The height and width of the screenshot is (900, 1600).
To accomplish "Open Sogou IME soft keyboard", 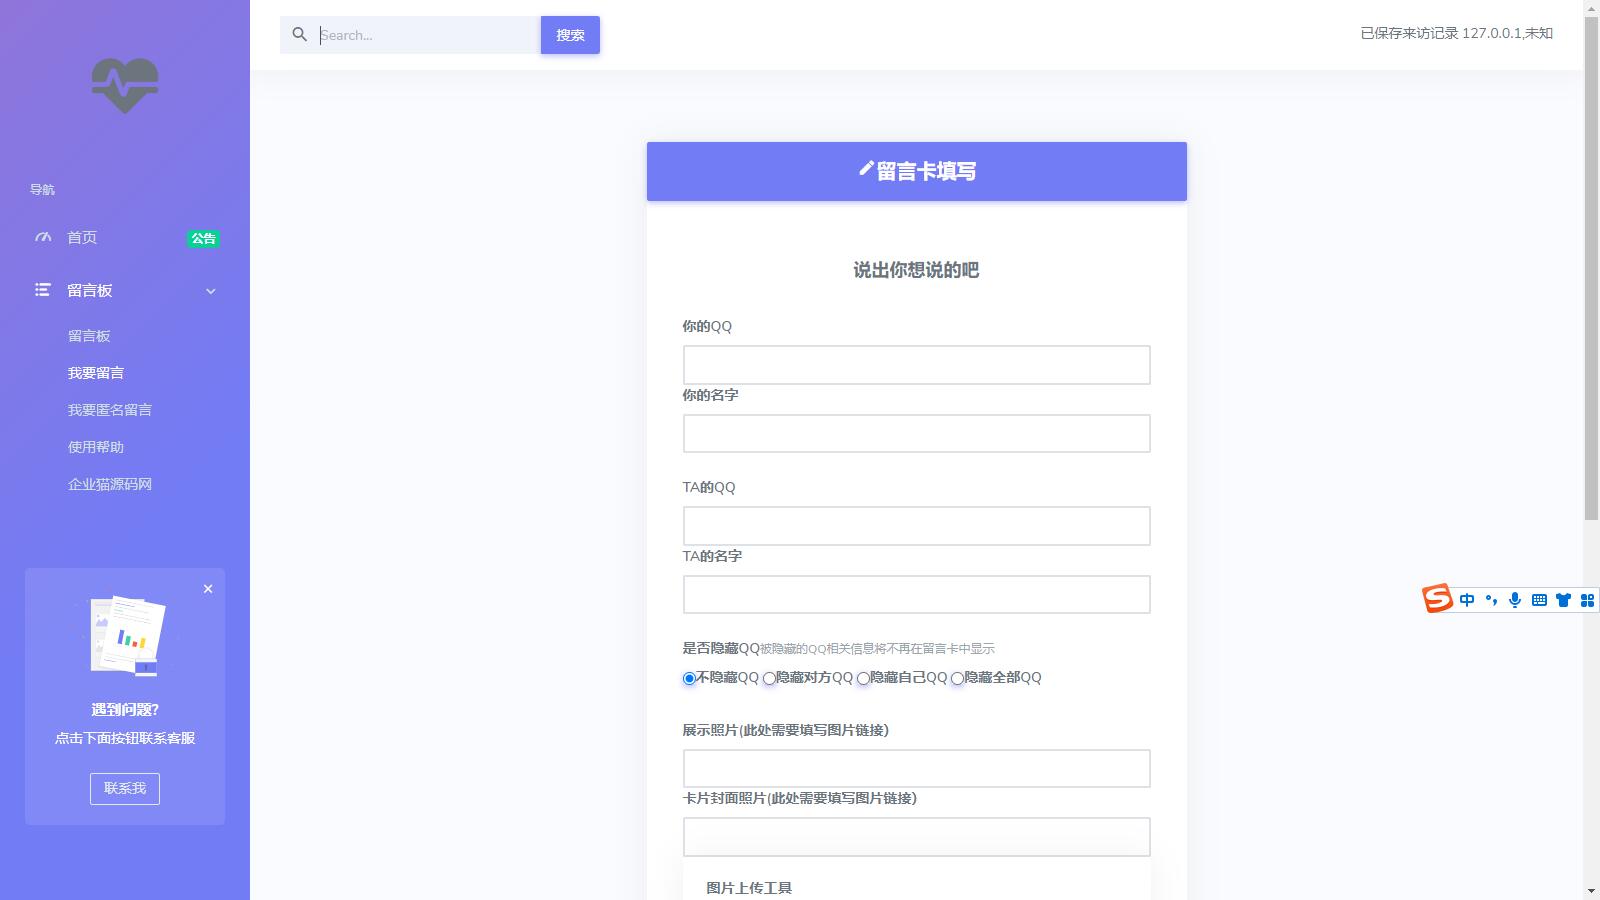I will click(1538, 600).
